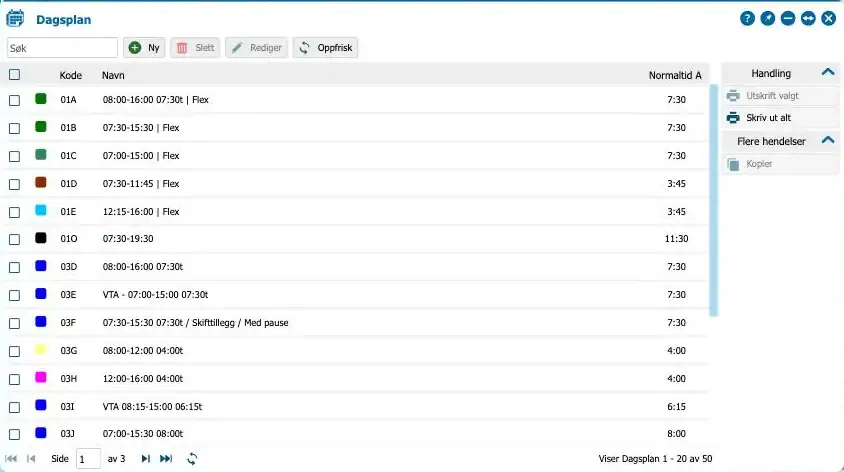This screenshot has width=844, height=472.
Task: Click the Søk search field
Action: point(62,47)
